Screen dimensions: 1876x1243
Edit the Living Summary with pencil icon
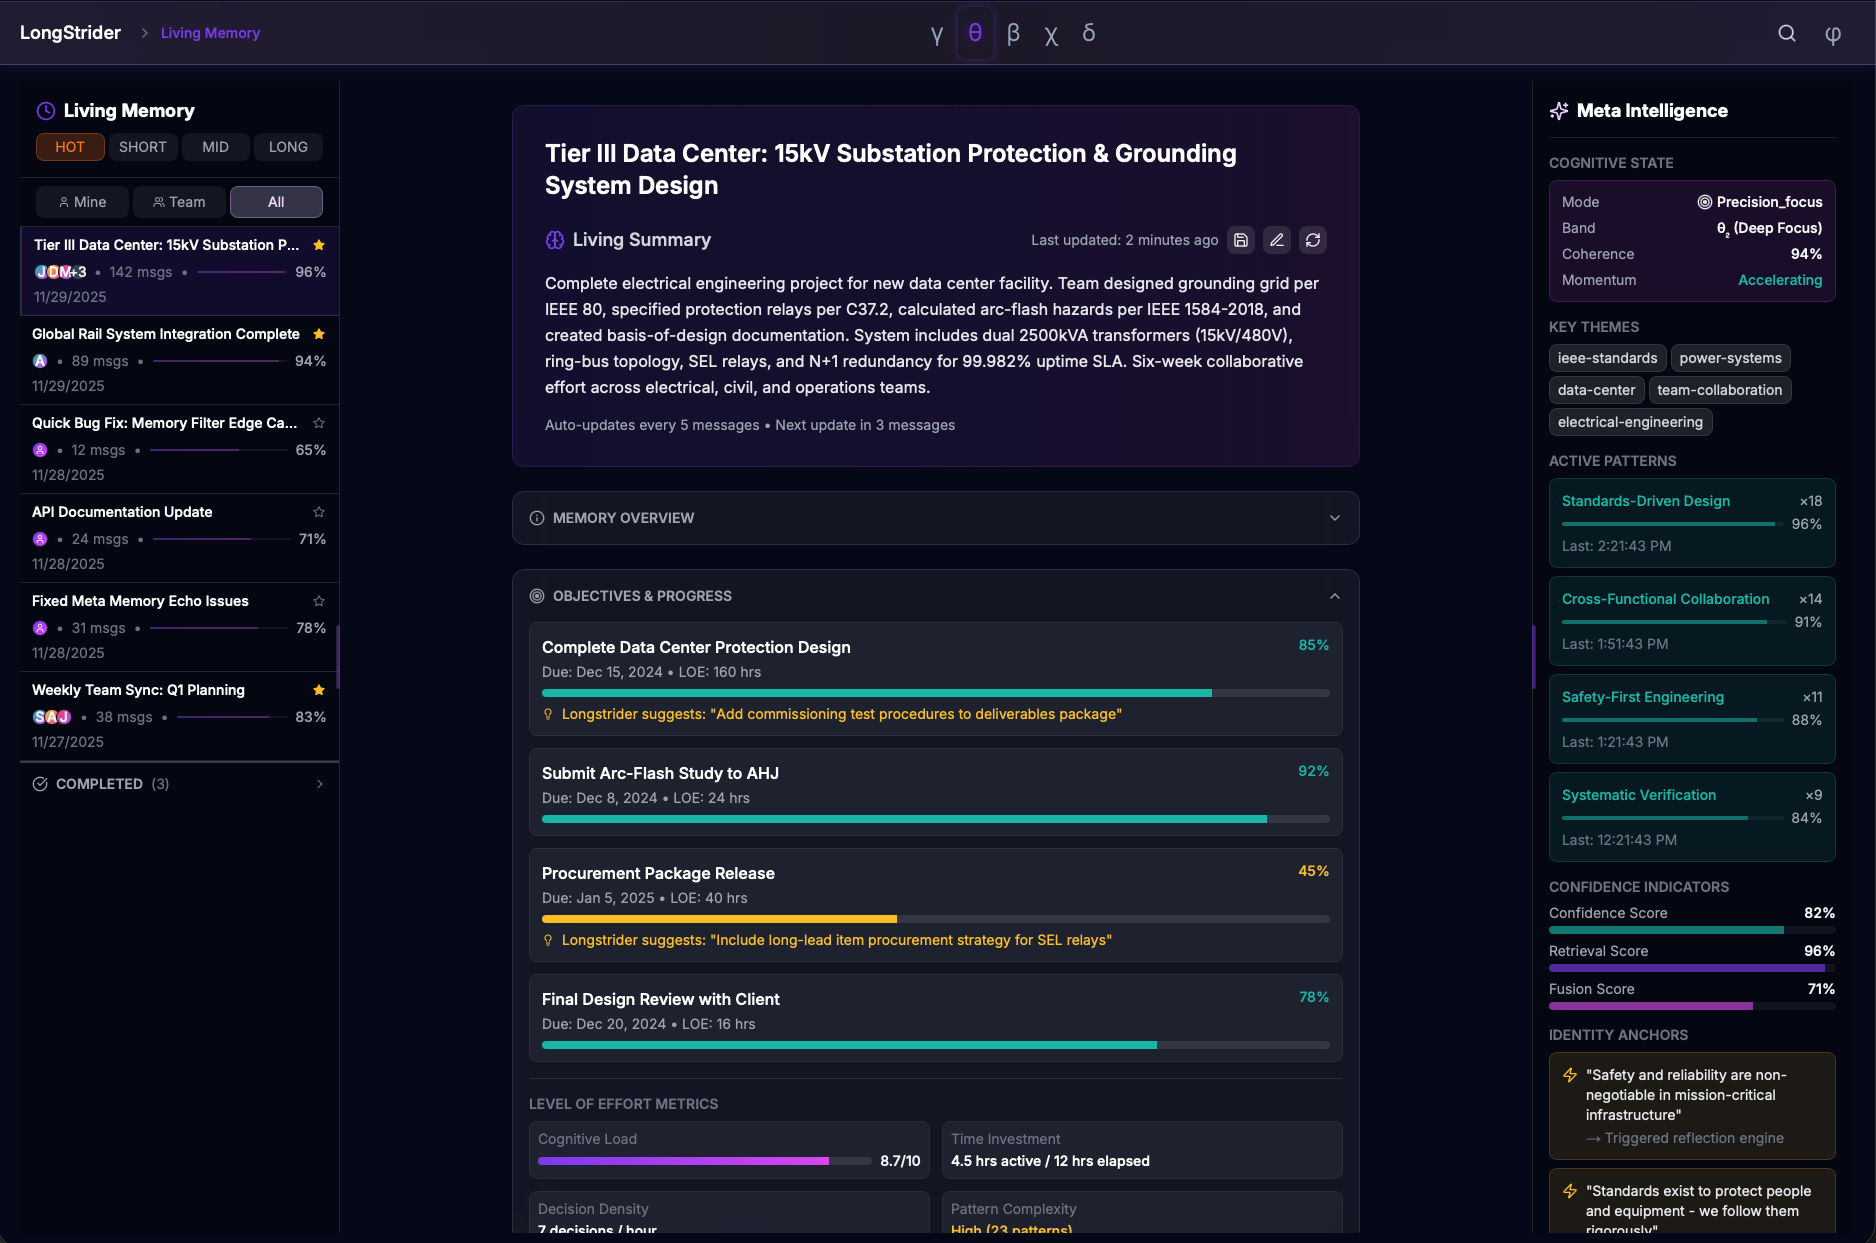click(1277, 240)
